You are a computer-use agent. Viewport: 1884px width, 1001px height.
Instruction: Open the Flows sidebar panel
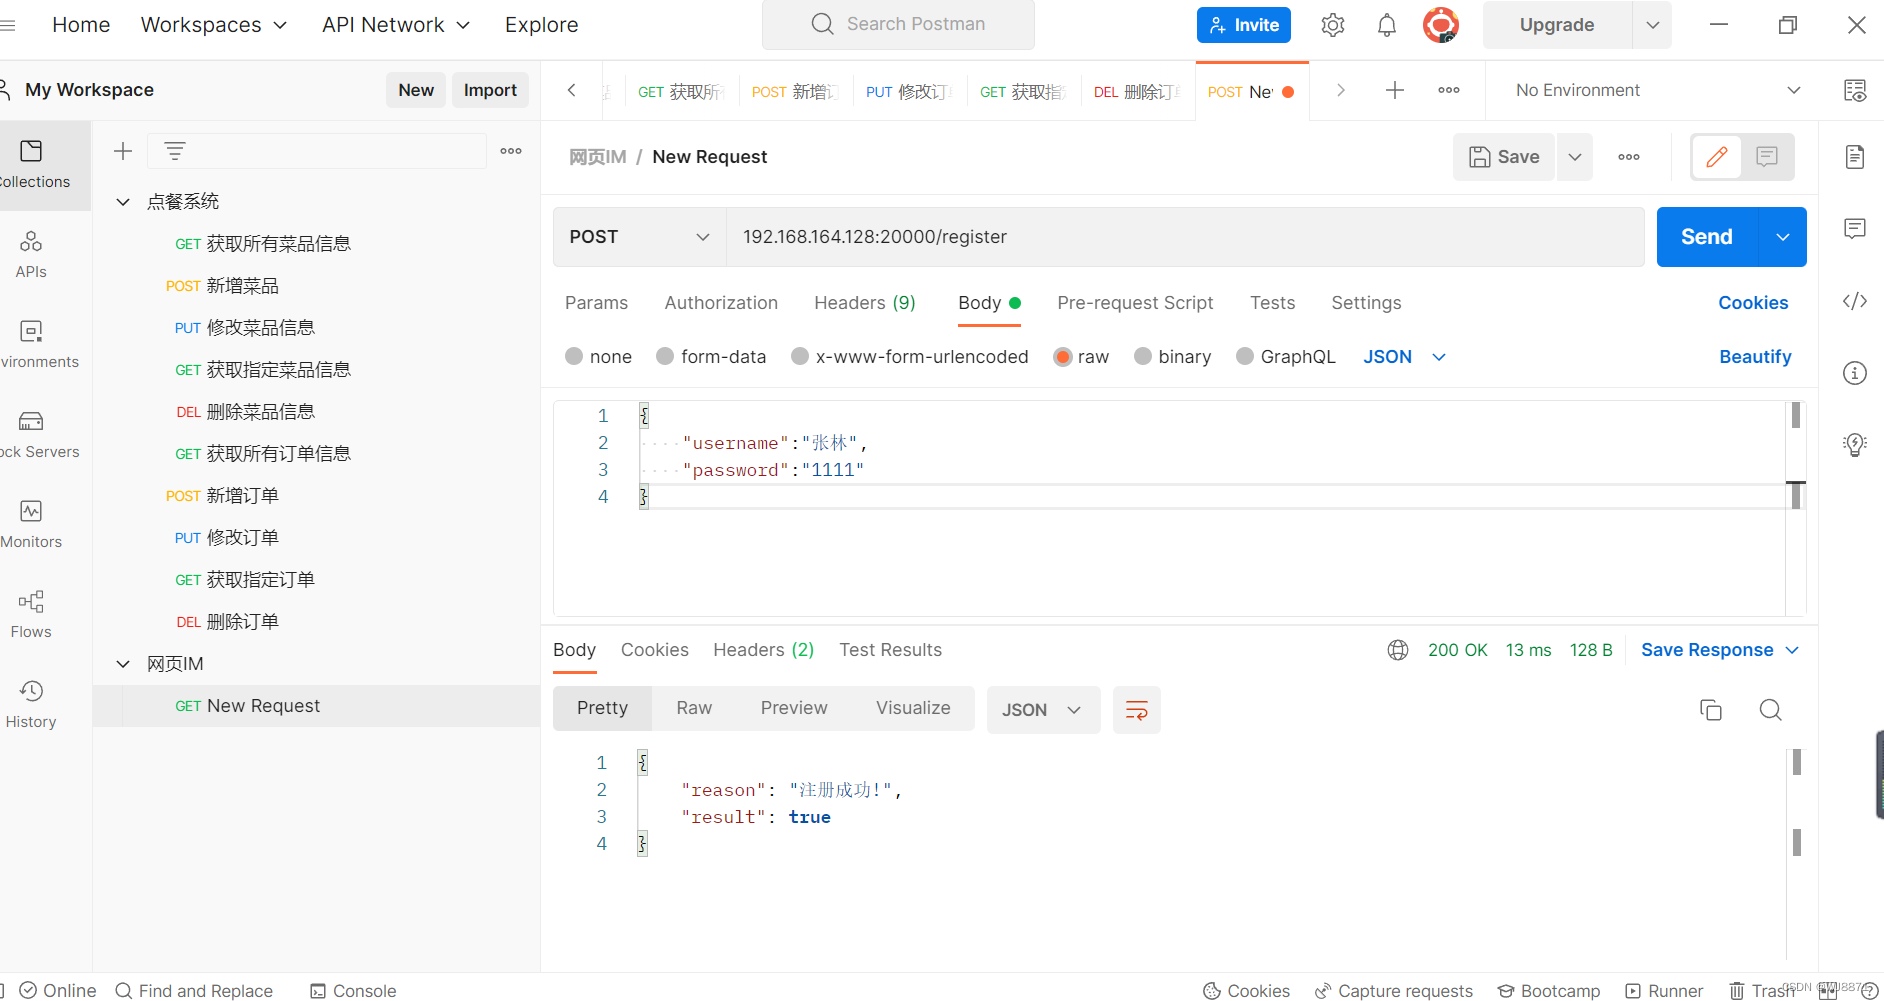(x=31, y=615)
